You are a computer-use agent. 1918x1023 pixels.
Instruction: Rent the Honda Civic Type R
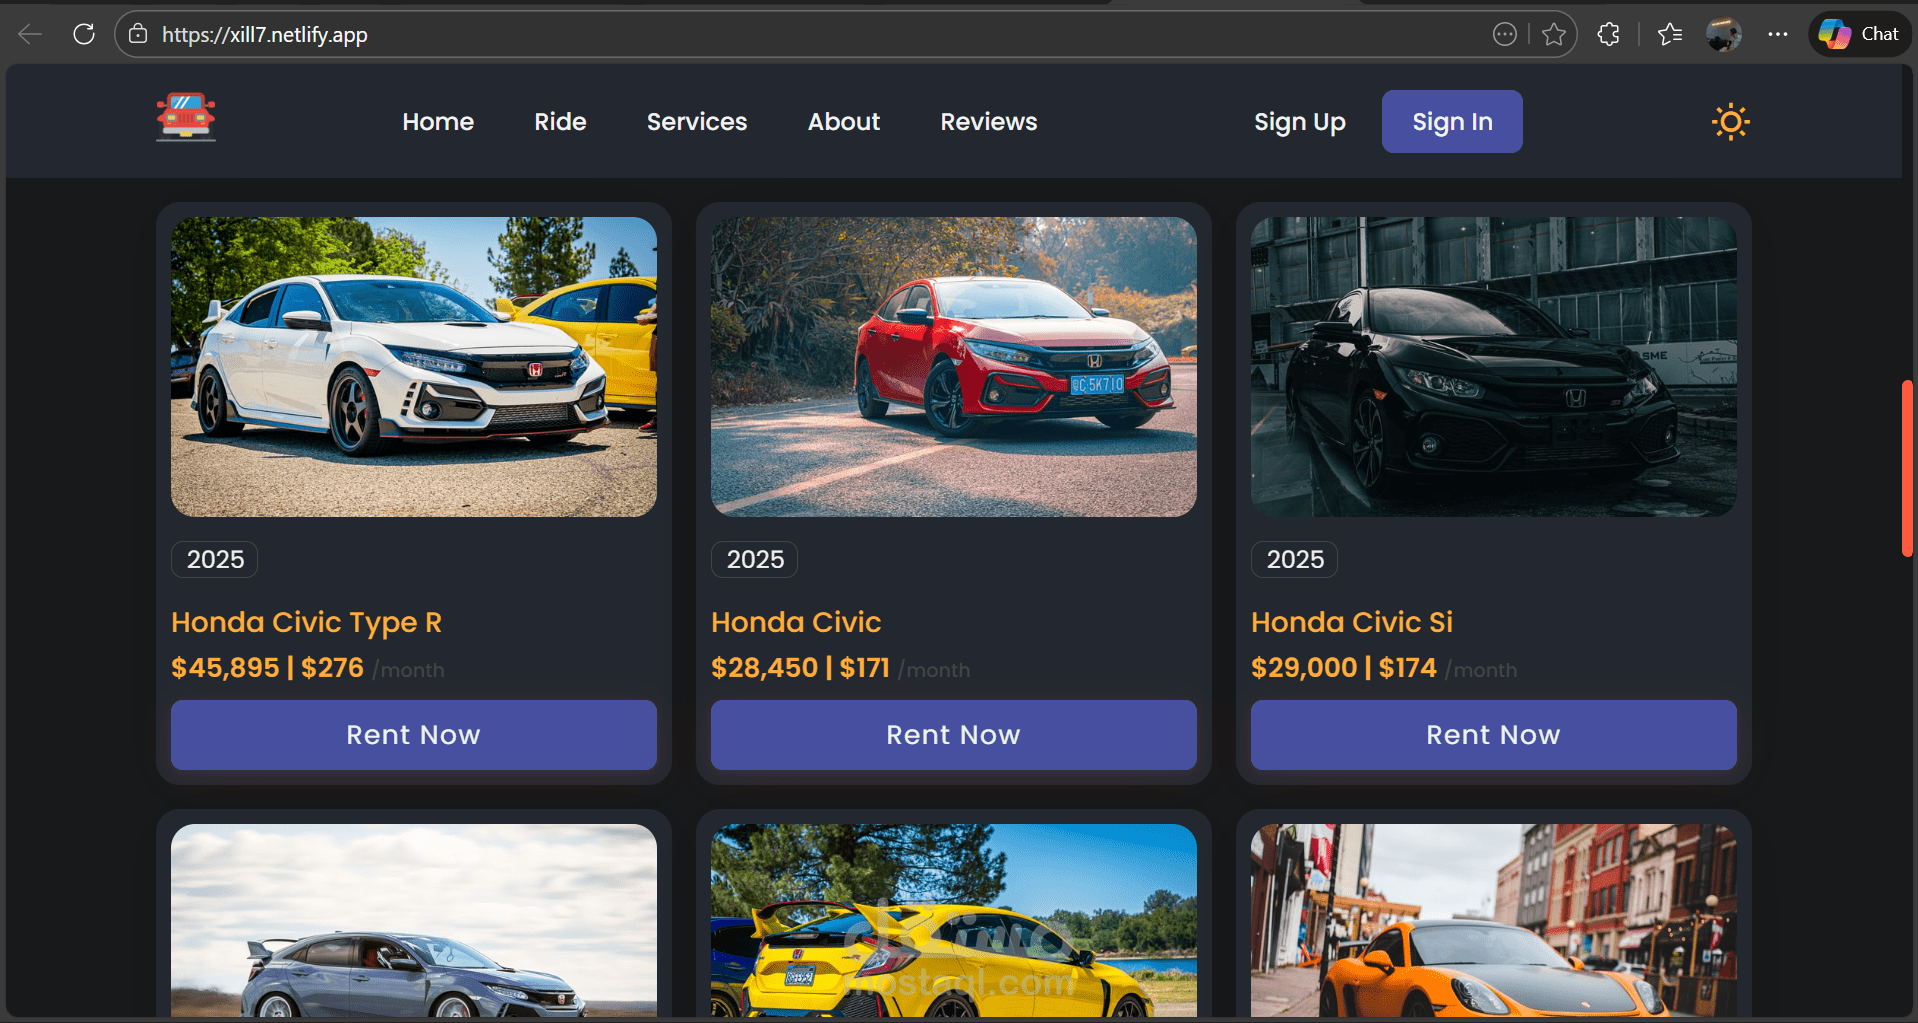(414, 735)
